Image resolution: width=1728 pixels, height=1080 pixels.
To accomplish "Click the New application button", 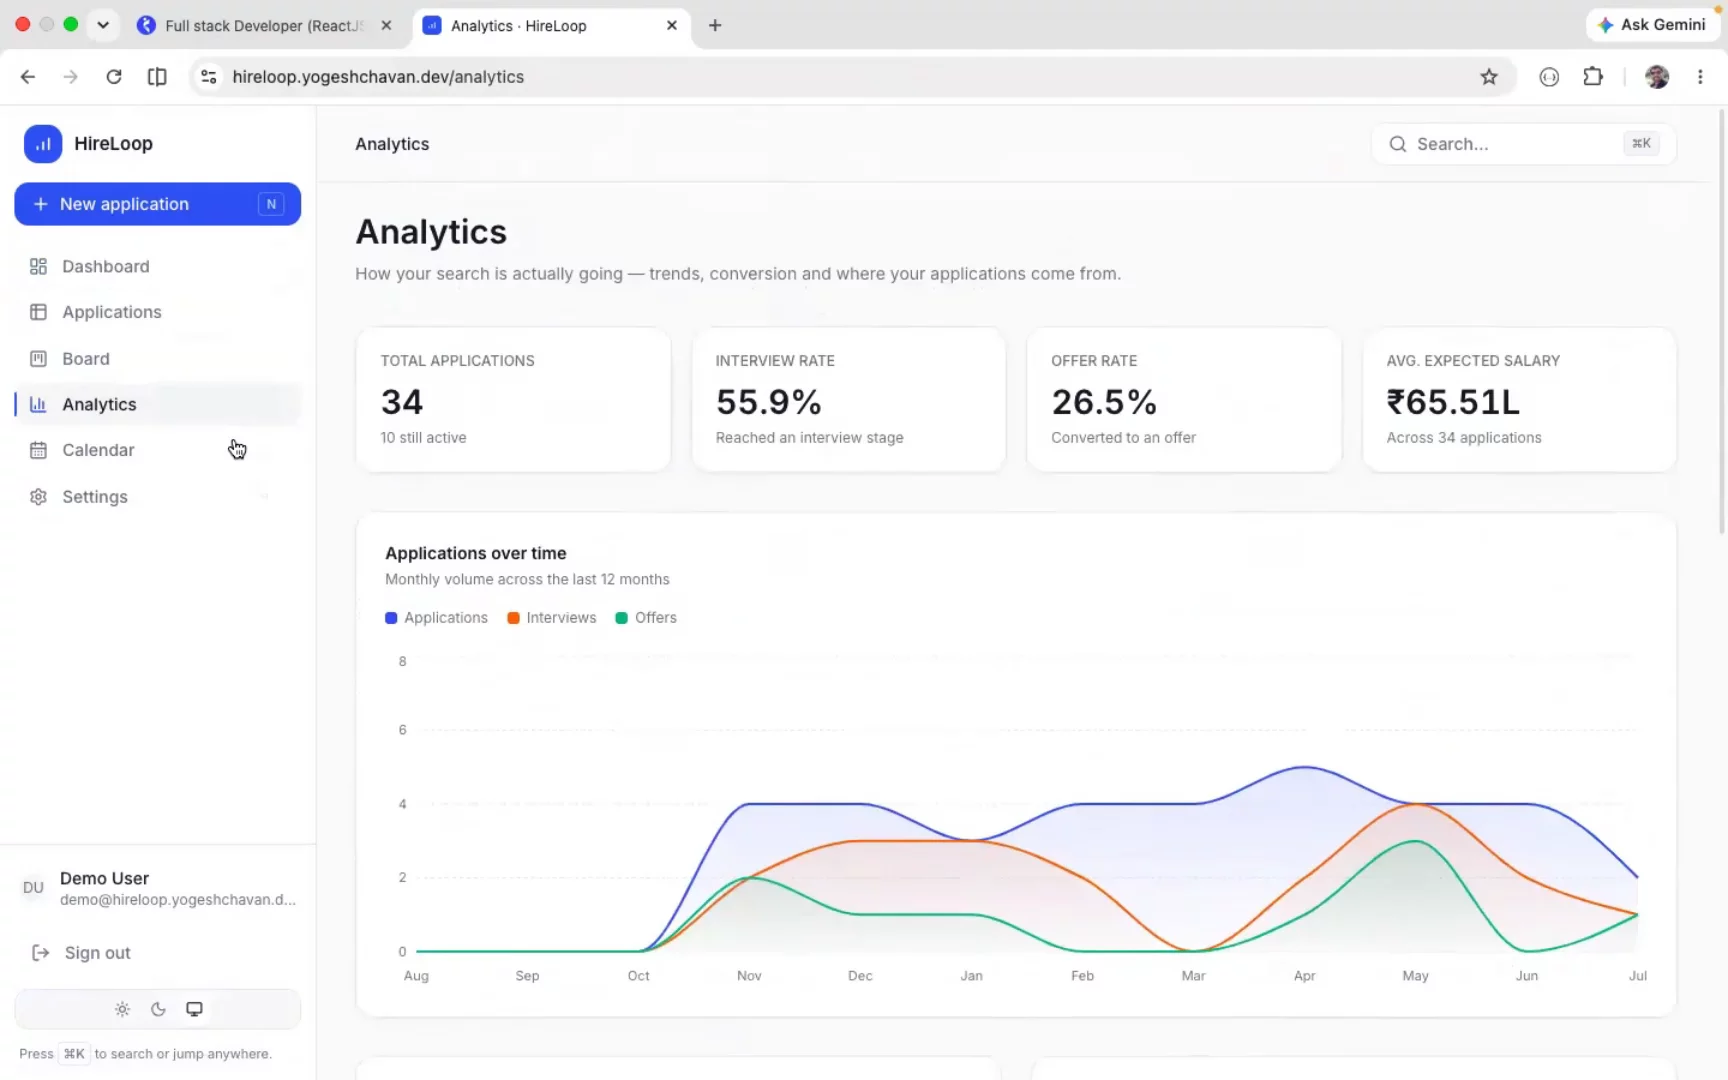I will [158, 204].
